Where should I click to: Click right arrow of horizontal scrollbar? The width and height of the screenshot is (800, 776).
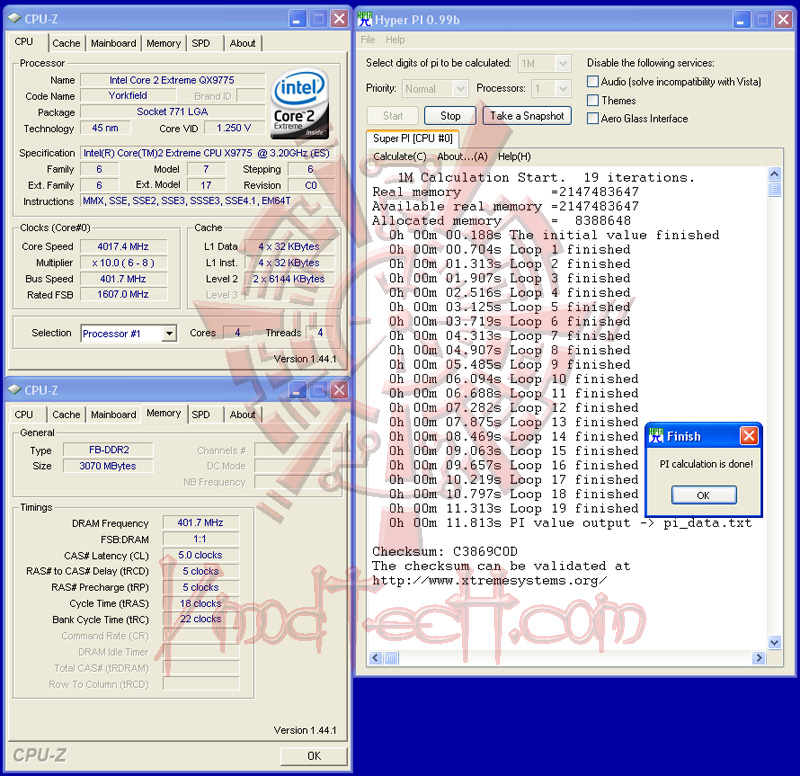759,658
